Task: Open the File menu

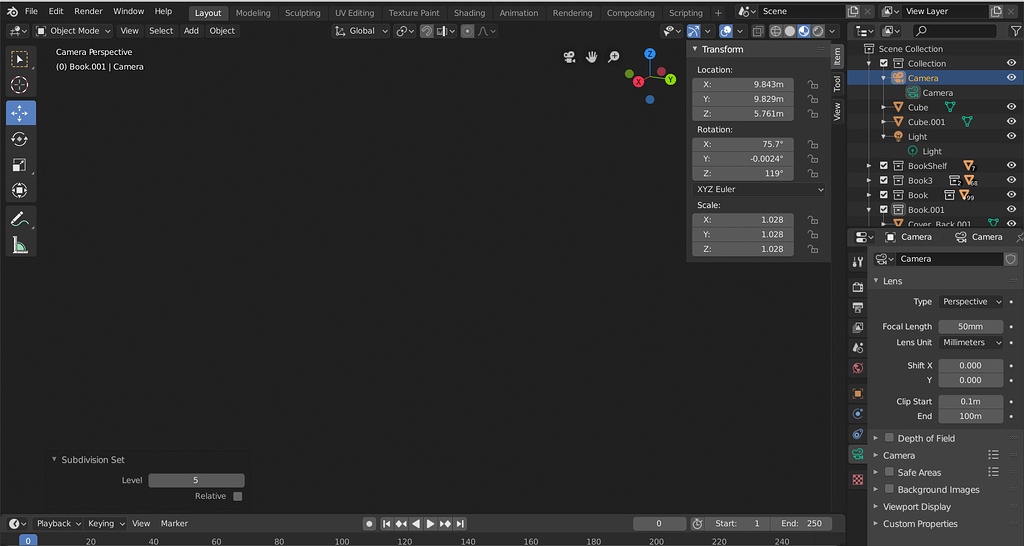Action: click(31, 11)
